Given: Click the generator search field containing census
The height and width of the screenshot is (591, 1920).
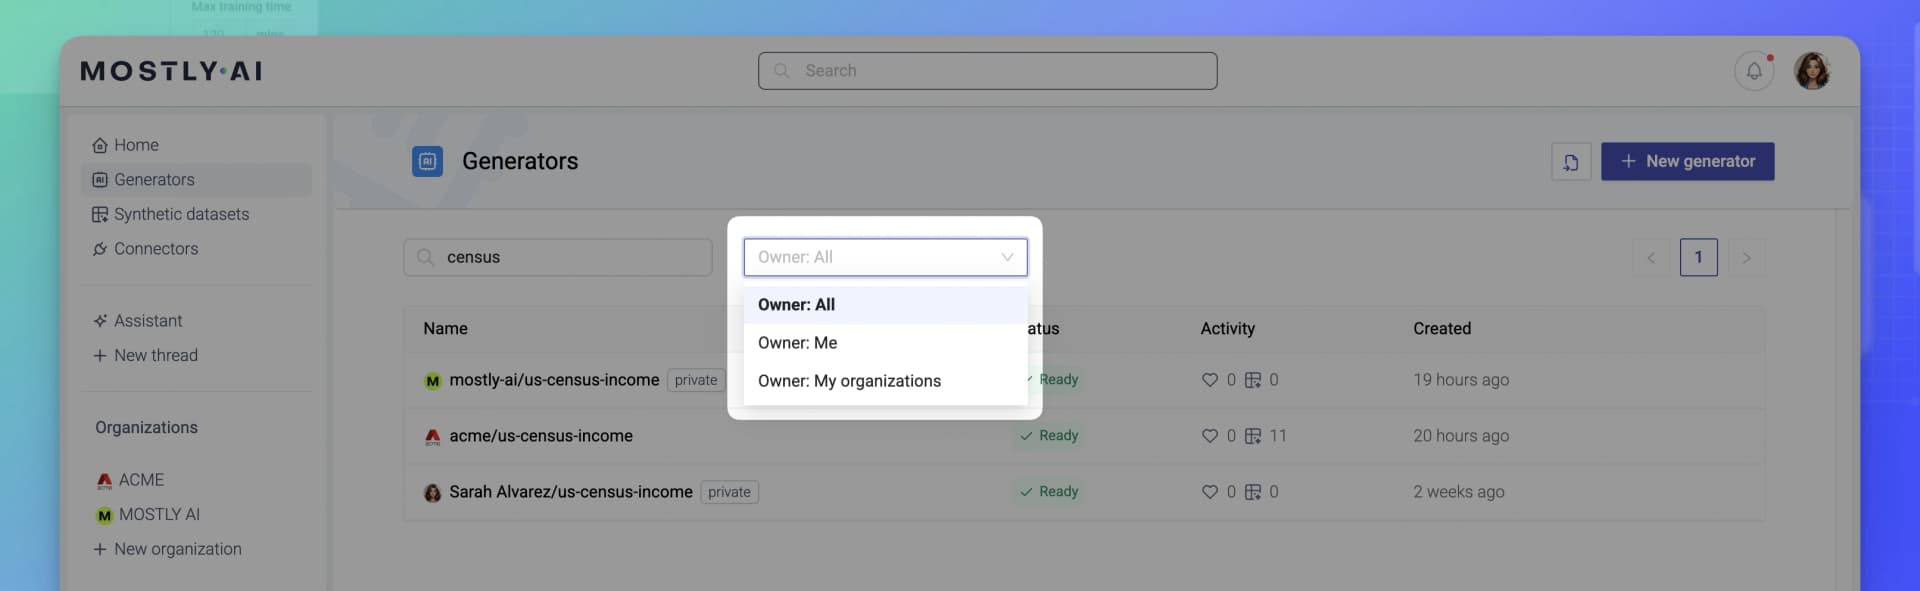Looking at the screenshot, I should point(570,258).
